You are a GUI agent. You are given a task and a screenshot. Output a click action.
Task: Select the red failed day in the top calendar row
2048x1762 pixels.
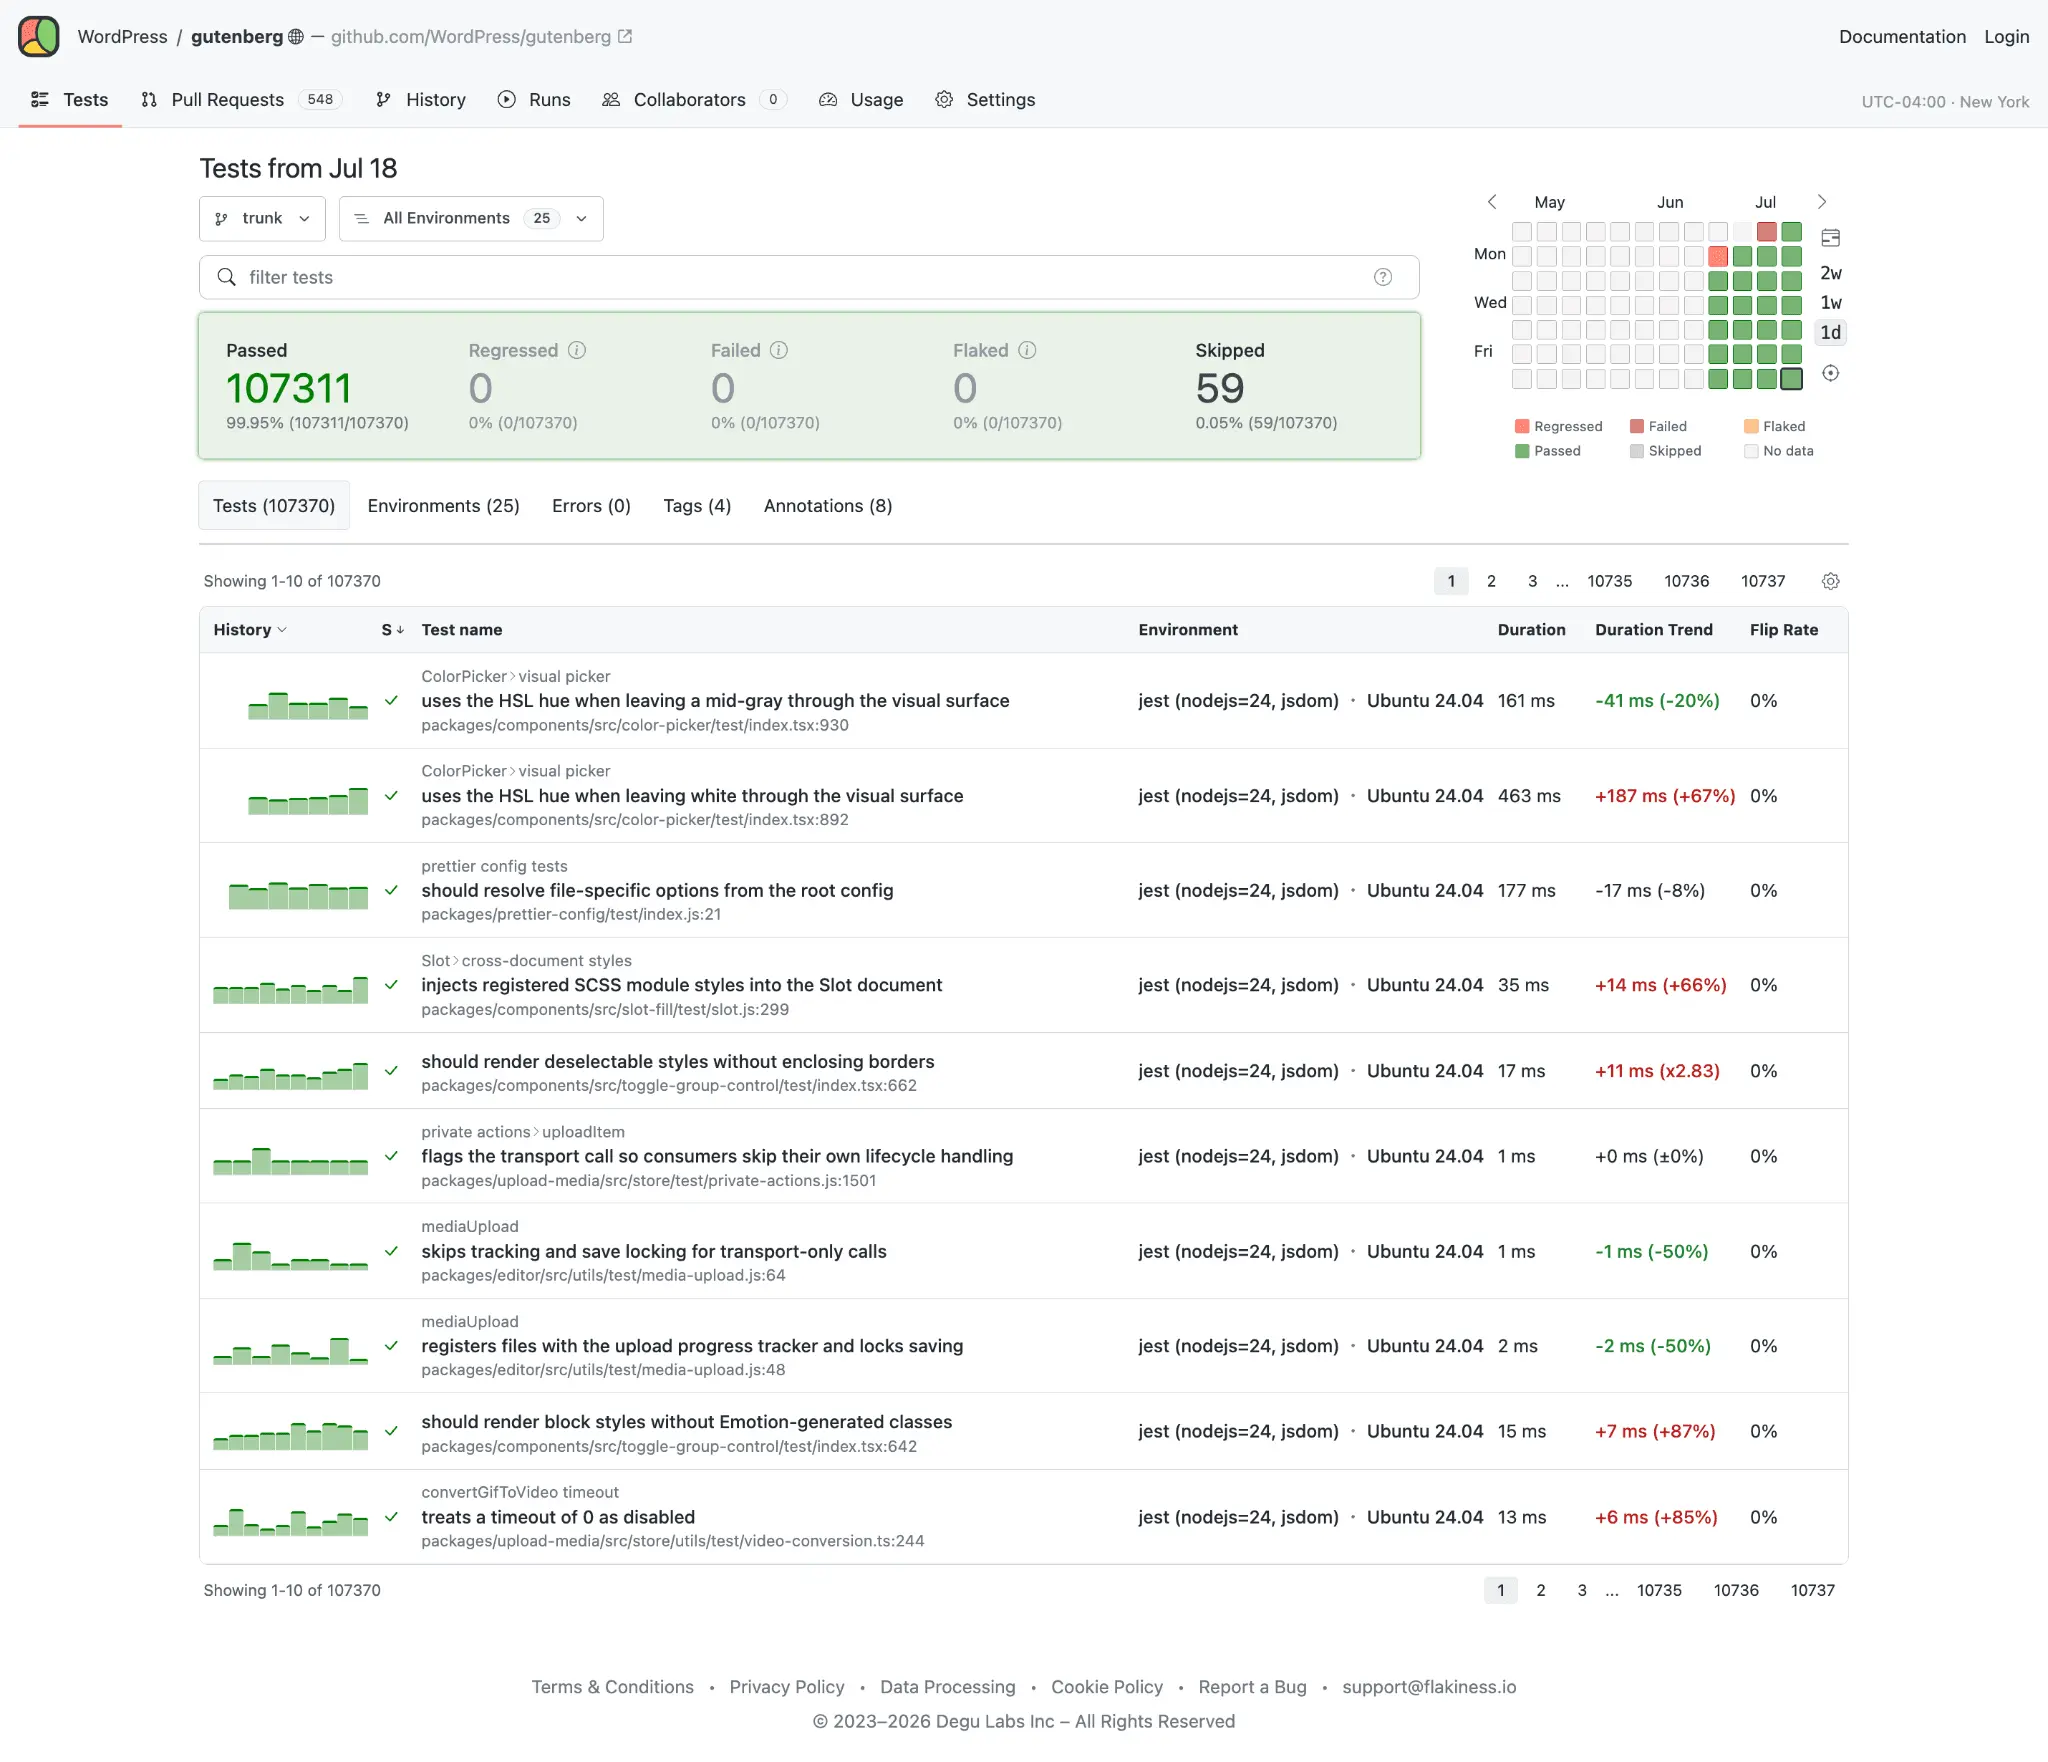[1767, 232]
